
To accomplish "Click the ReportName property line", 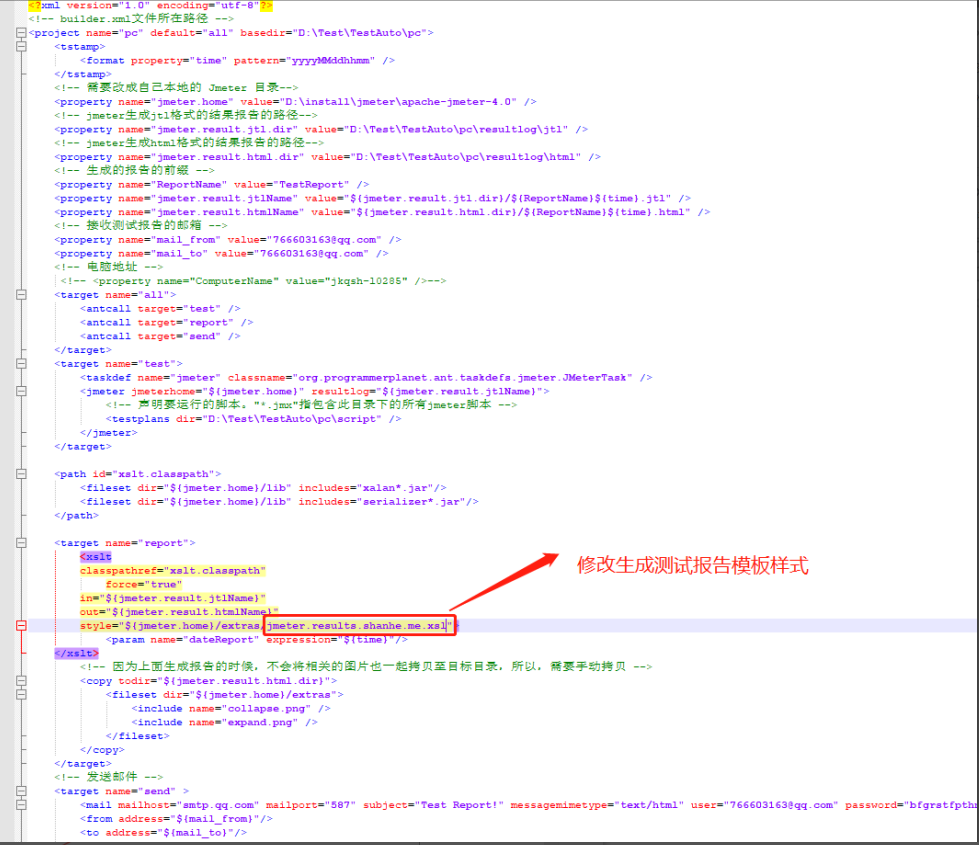I will (x=212, y=185).
